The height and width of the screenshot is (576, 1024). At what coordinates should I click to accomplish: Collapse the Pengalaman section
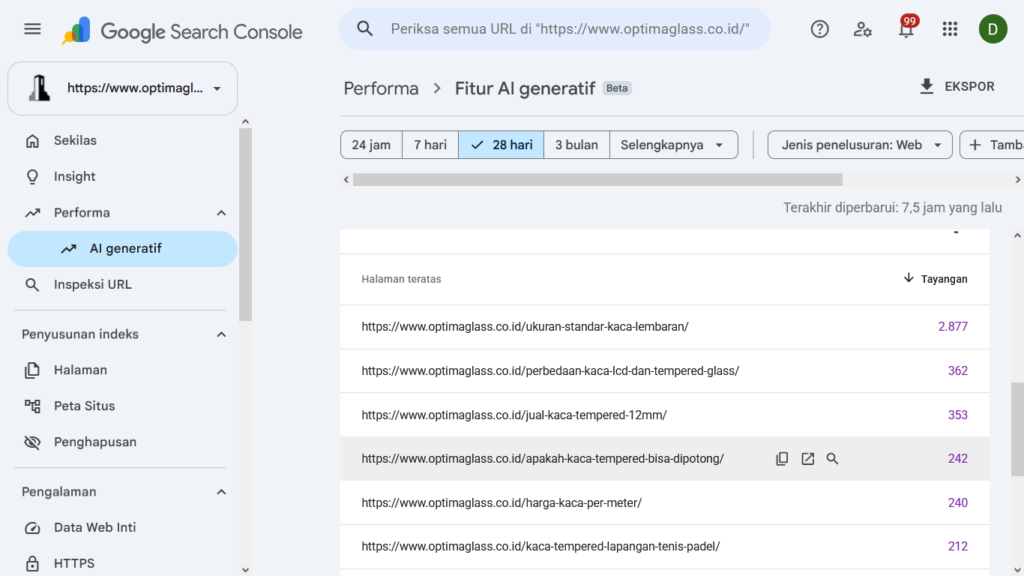coord(221,492)
